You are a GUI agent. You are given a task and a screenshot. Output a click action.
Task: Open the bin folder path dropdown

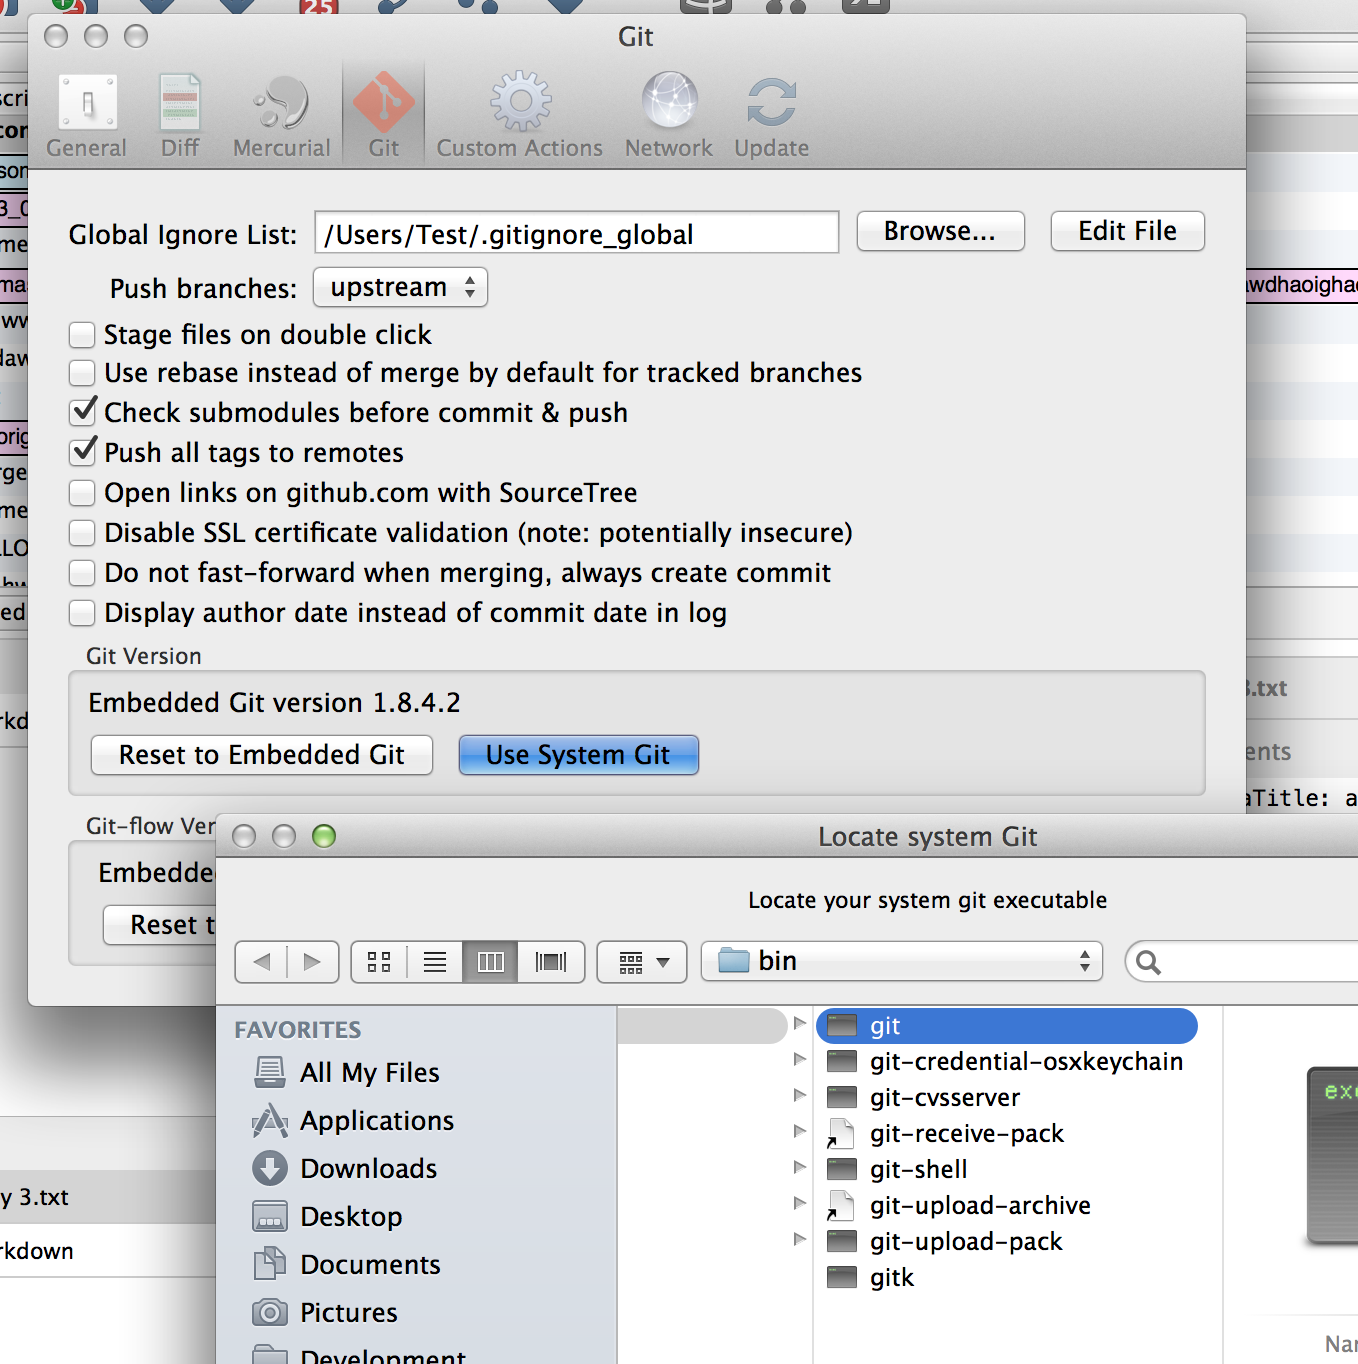pos(902,961)
